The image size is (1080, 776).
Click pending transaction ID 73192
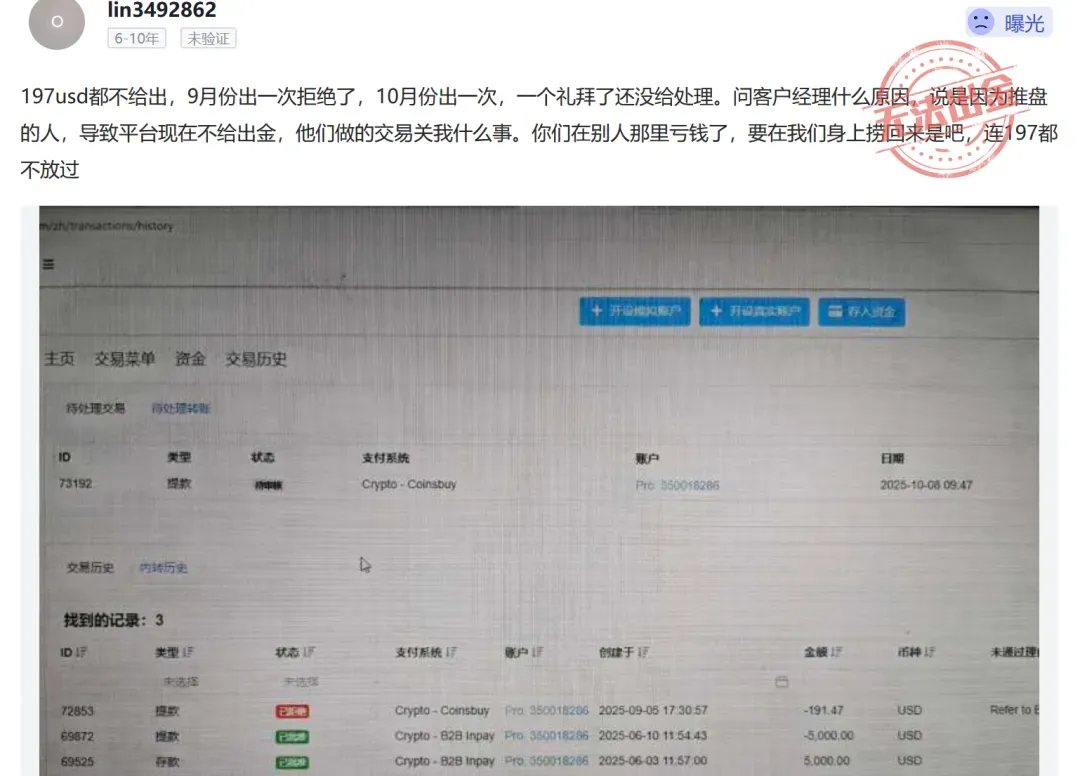tap(75, 483)
